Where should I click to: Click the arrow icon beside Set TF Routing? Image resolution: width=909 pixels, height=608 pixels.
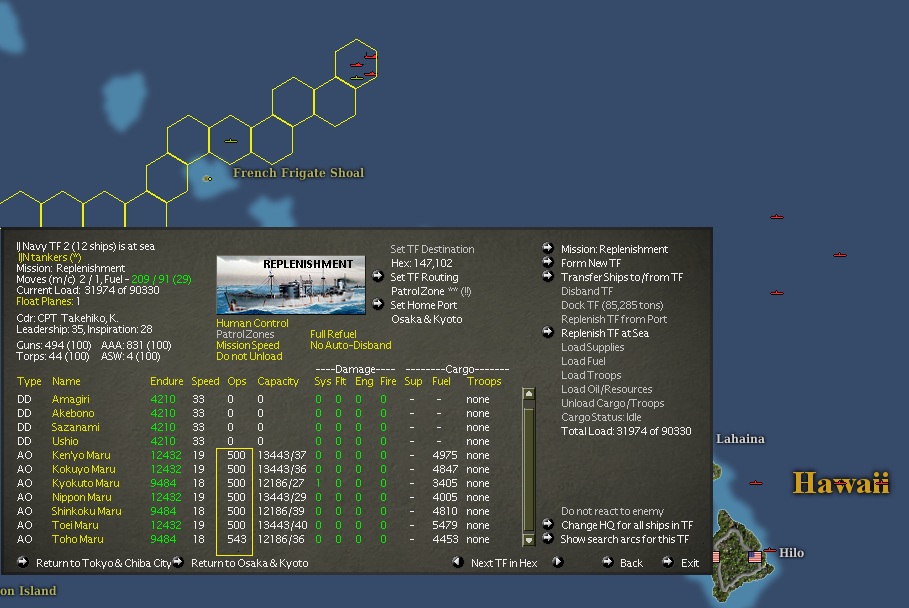(x=377, y=276)
